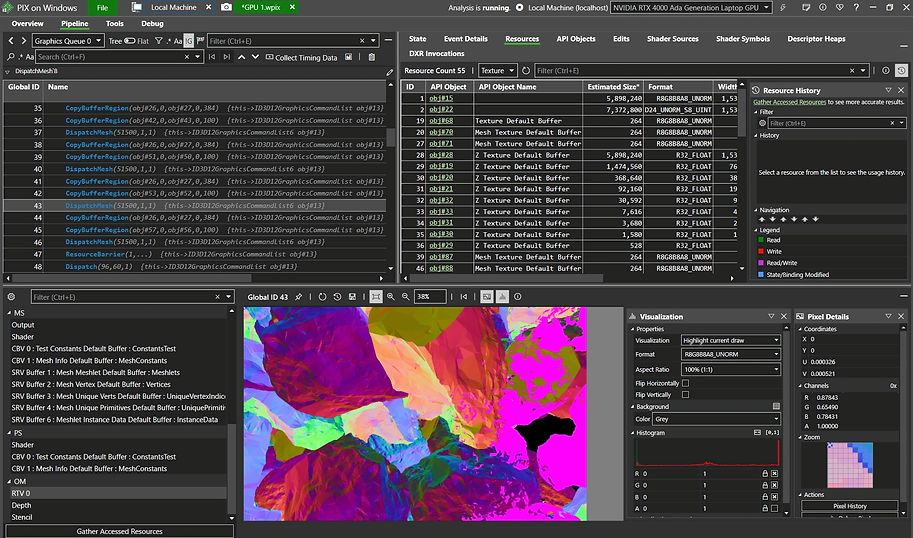
Task: Zoom out on the render target image
Action: pyautogui.click(x=406, y=297)
